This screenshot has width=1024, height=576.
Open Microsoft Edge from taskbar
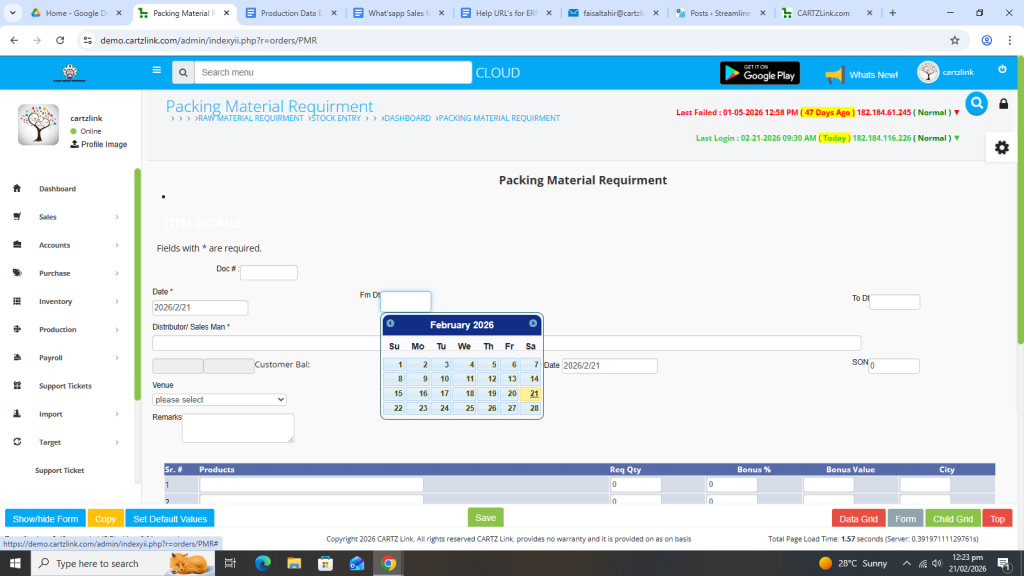coord(263,563)
